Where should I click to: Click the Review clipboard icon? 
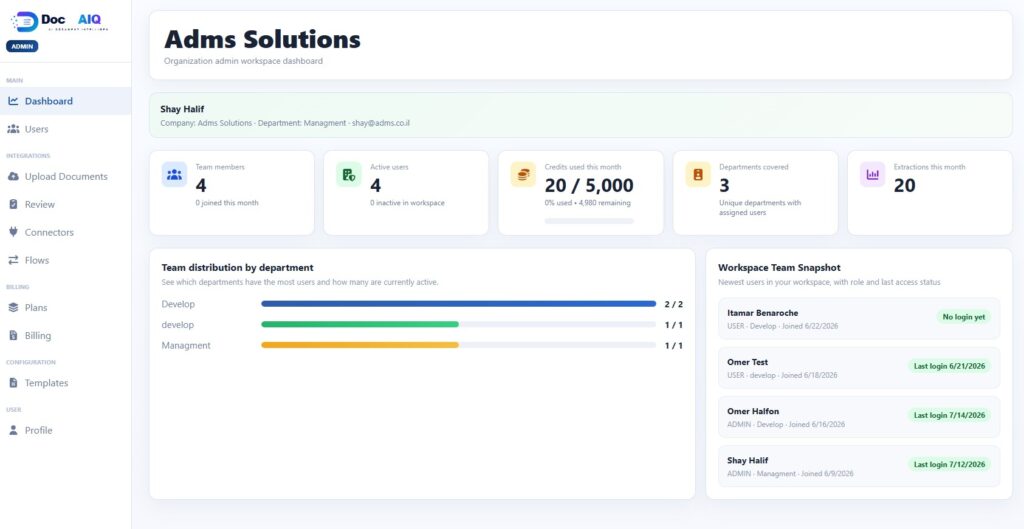click(13, 204)
